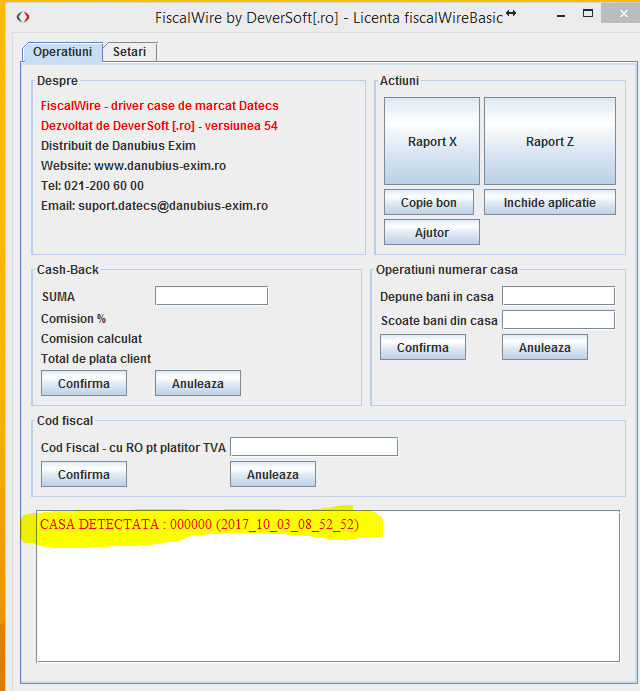Click Inchide aplicatie to close the app
The height and width of the screenshot is (691, 640).
coord(549,202)
